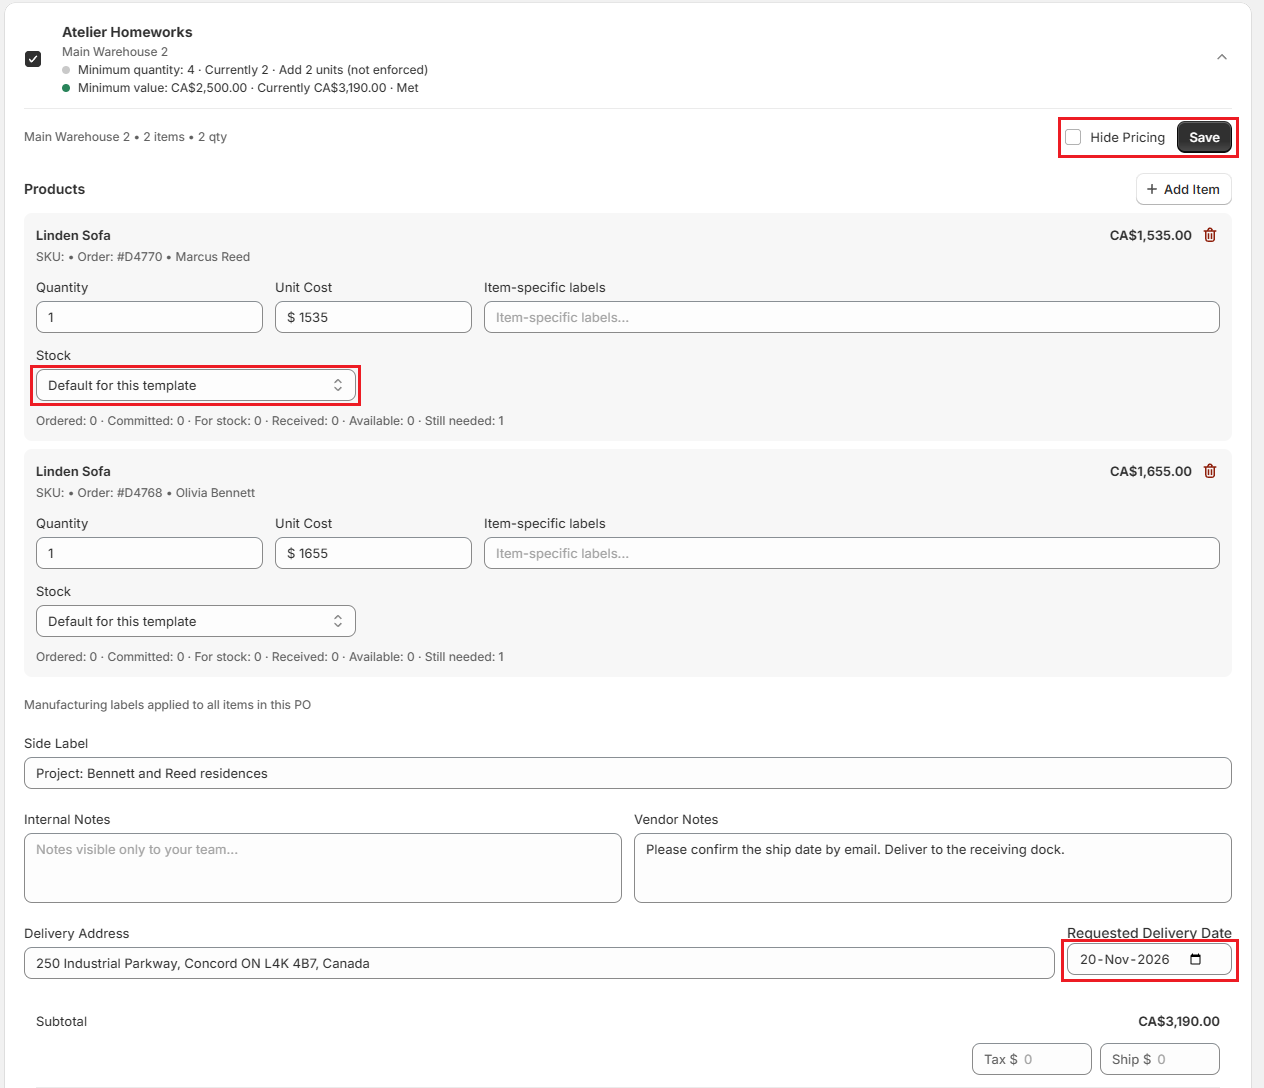Select the price CA$1,535.00
The image size is (1264, 1088).
(x=1151, y=235)
